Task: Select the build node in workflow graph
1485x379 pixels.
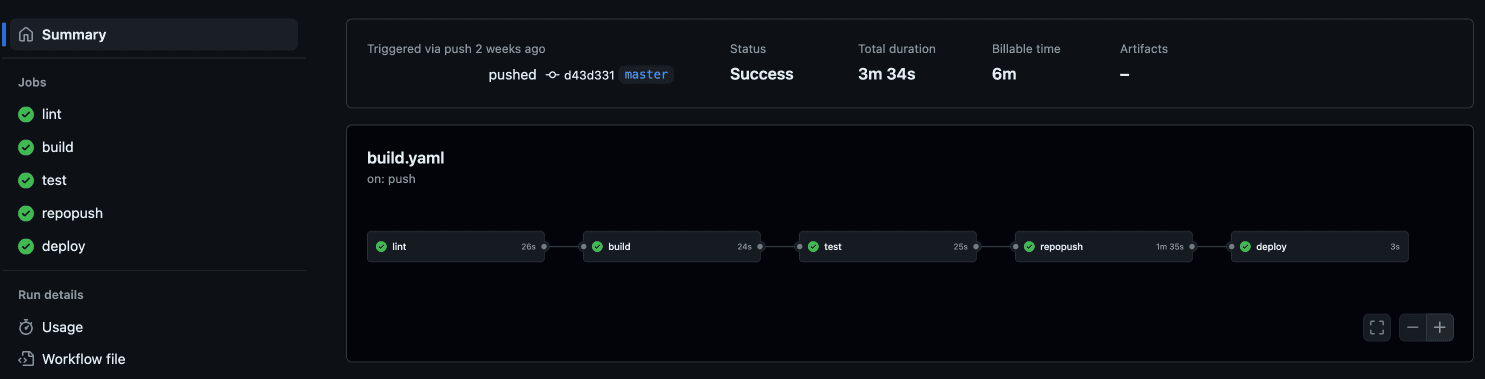Action: [x=672, y=246]
